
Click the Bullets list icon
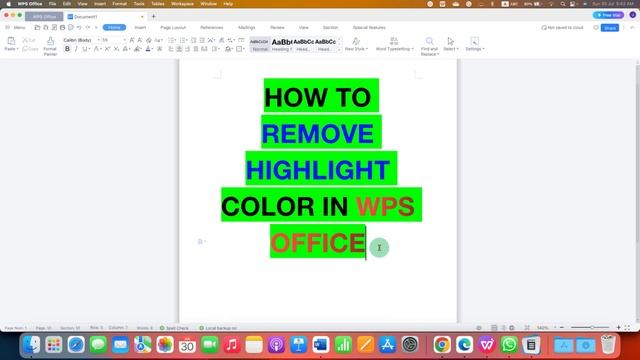pos(172,40)
